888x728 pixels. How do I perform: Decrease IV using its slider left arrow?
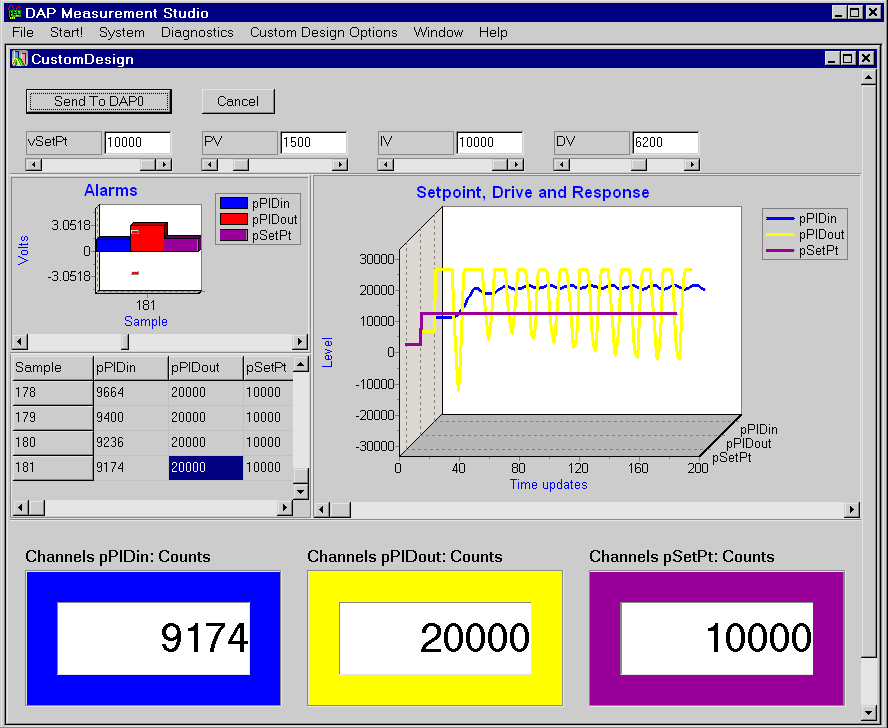pos(385,163)
